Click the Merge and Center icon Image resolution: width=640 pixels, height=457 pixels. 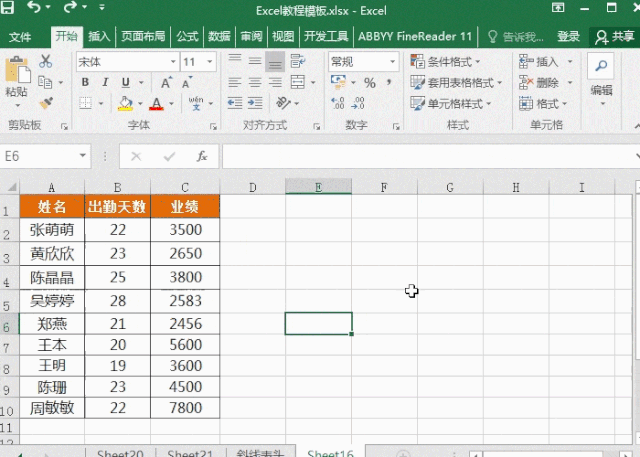pyautogui.click(x=298, y=82)
